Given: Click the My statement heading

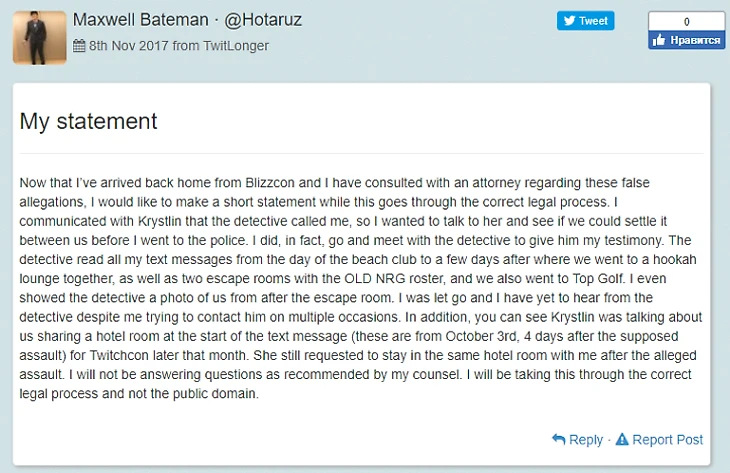Looking at the screenshot, I should [89, 121].
